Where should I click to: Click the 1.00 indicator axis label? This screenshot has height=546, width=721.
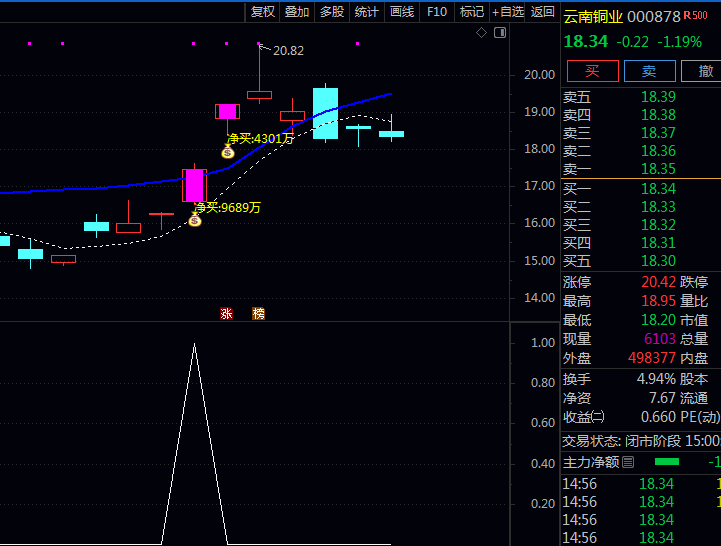point(543,343)
